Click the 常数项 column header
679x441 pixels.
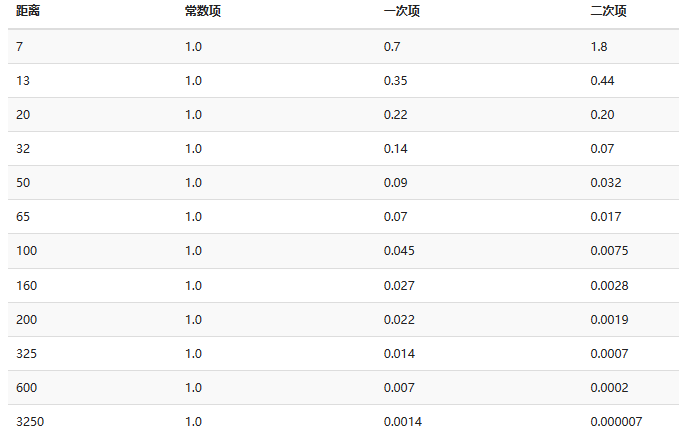(x=203, y=11)
